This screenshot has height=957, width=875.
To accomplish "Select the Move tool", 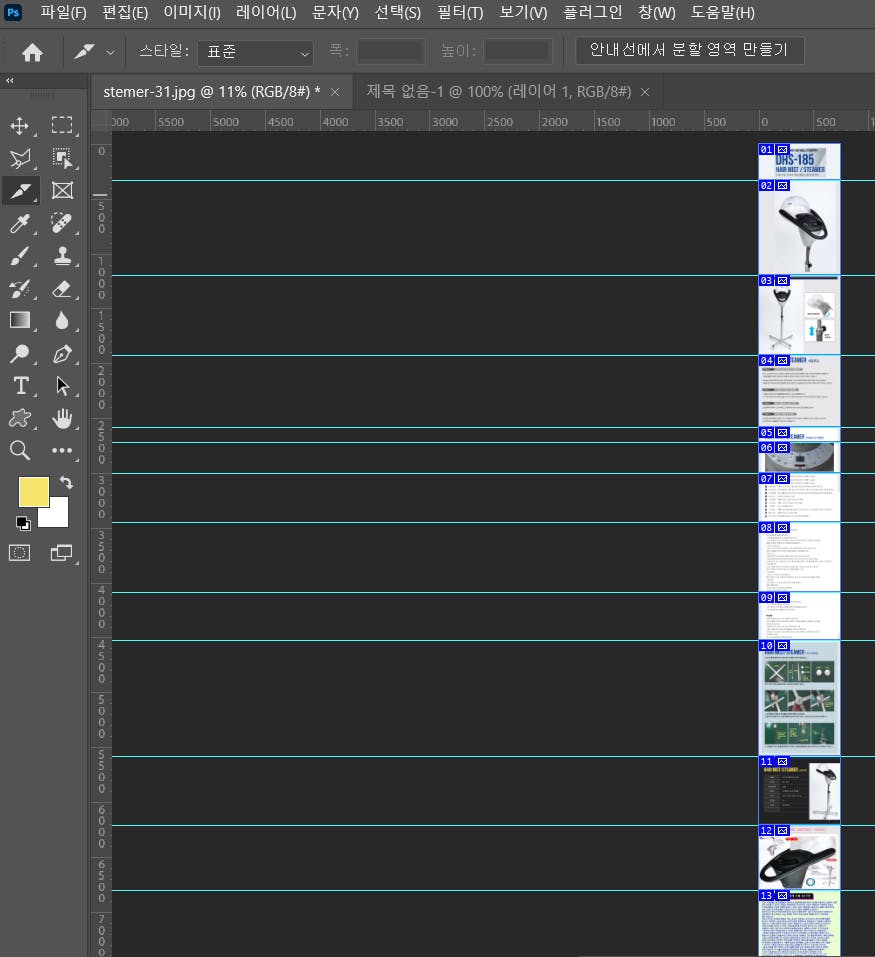I will pos(19,125).
